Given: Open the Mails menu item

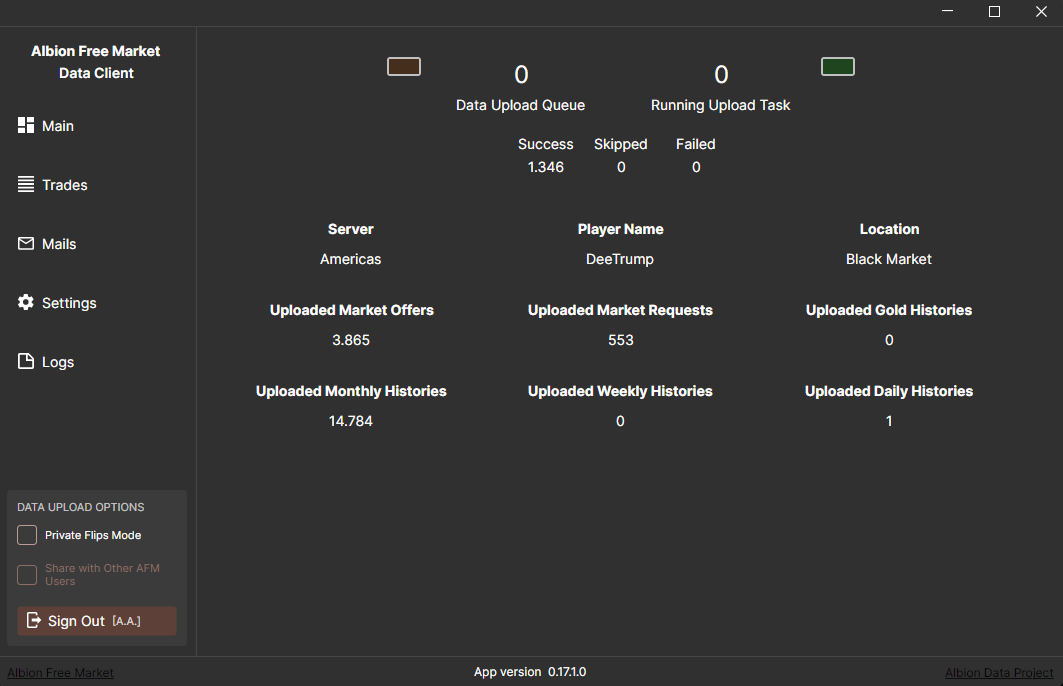Looking at the screenshot, I should [59, 244].
